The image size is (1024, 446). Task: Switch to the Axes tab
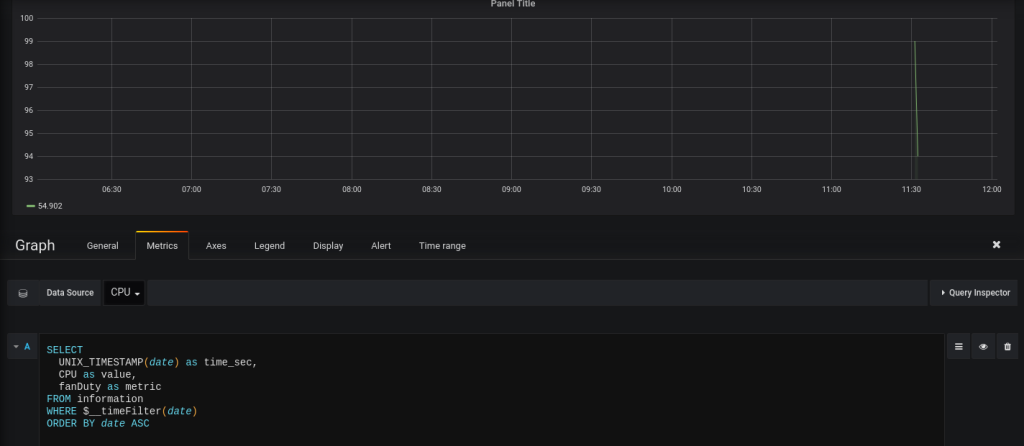pyautogui.click(x=216, y=246)
